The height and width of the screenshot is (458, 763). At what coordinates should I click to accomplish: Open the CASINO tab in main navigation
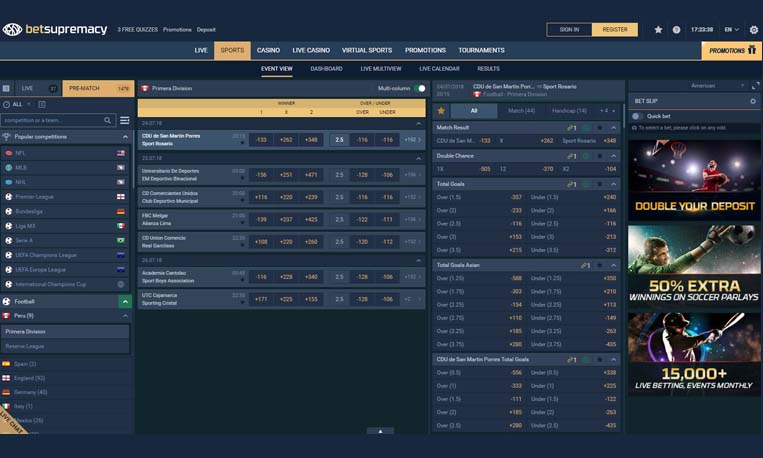click(x=268, y=50)
